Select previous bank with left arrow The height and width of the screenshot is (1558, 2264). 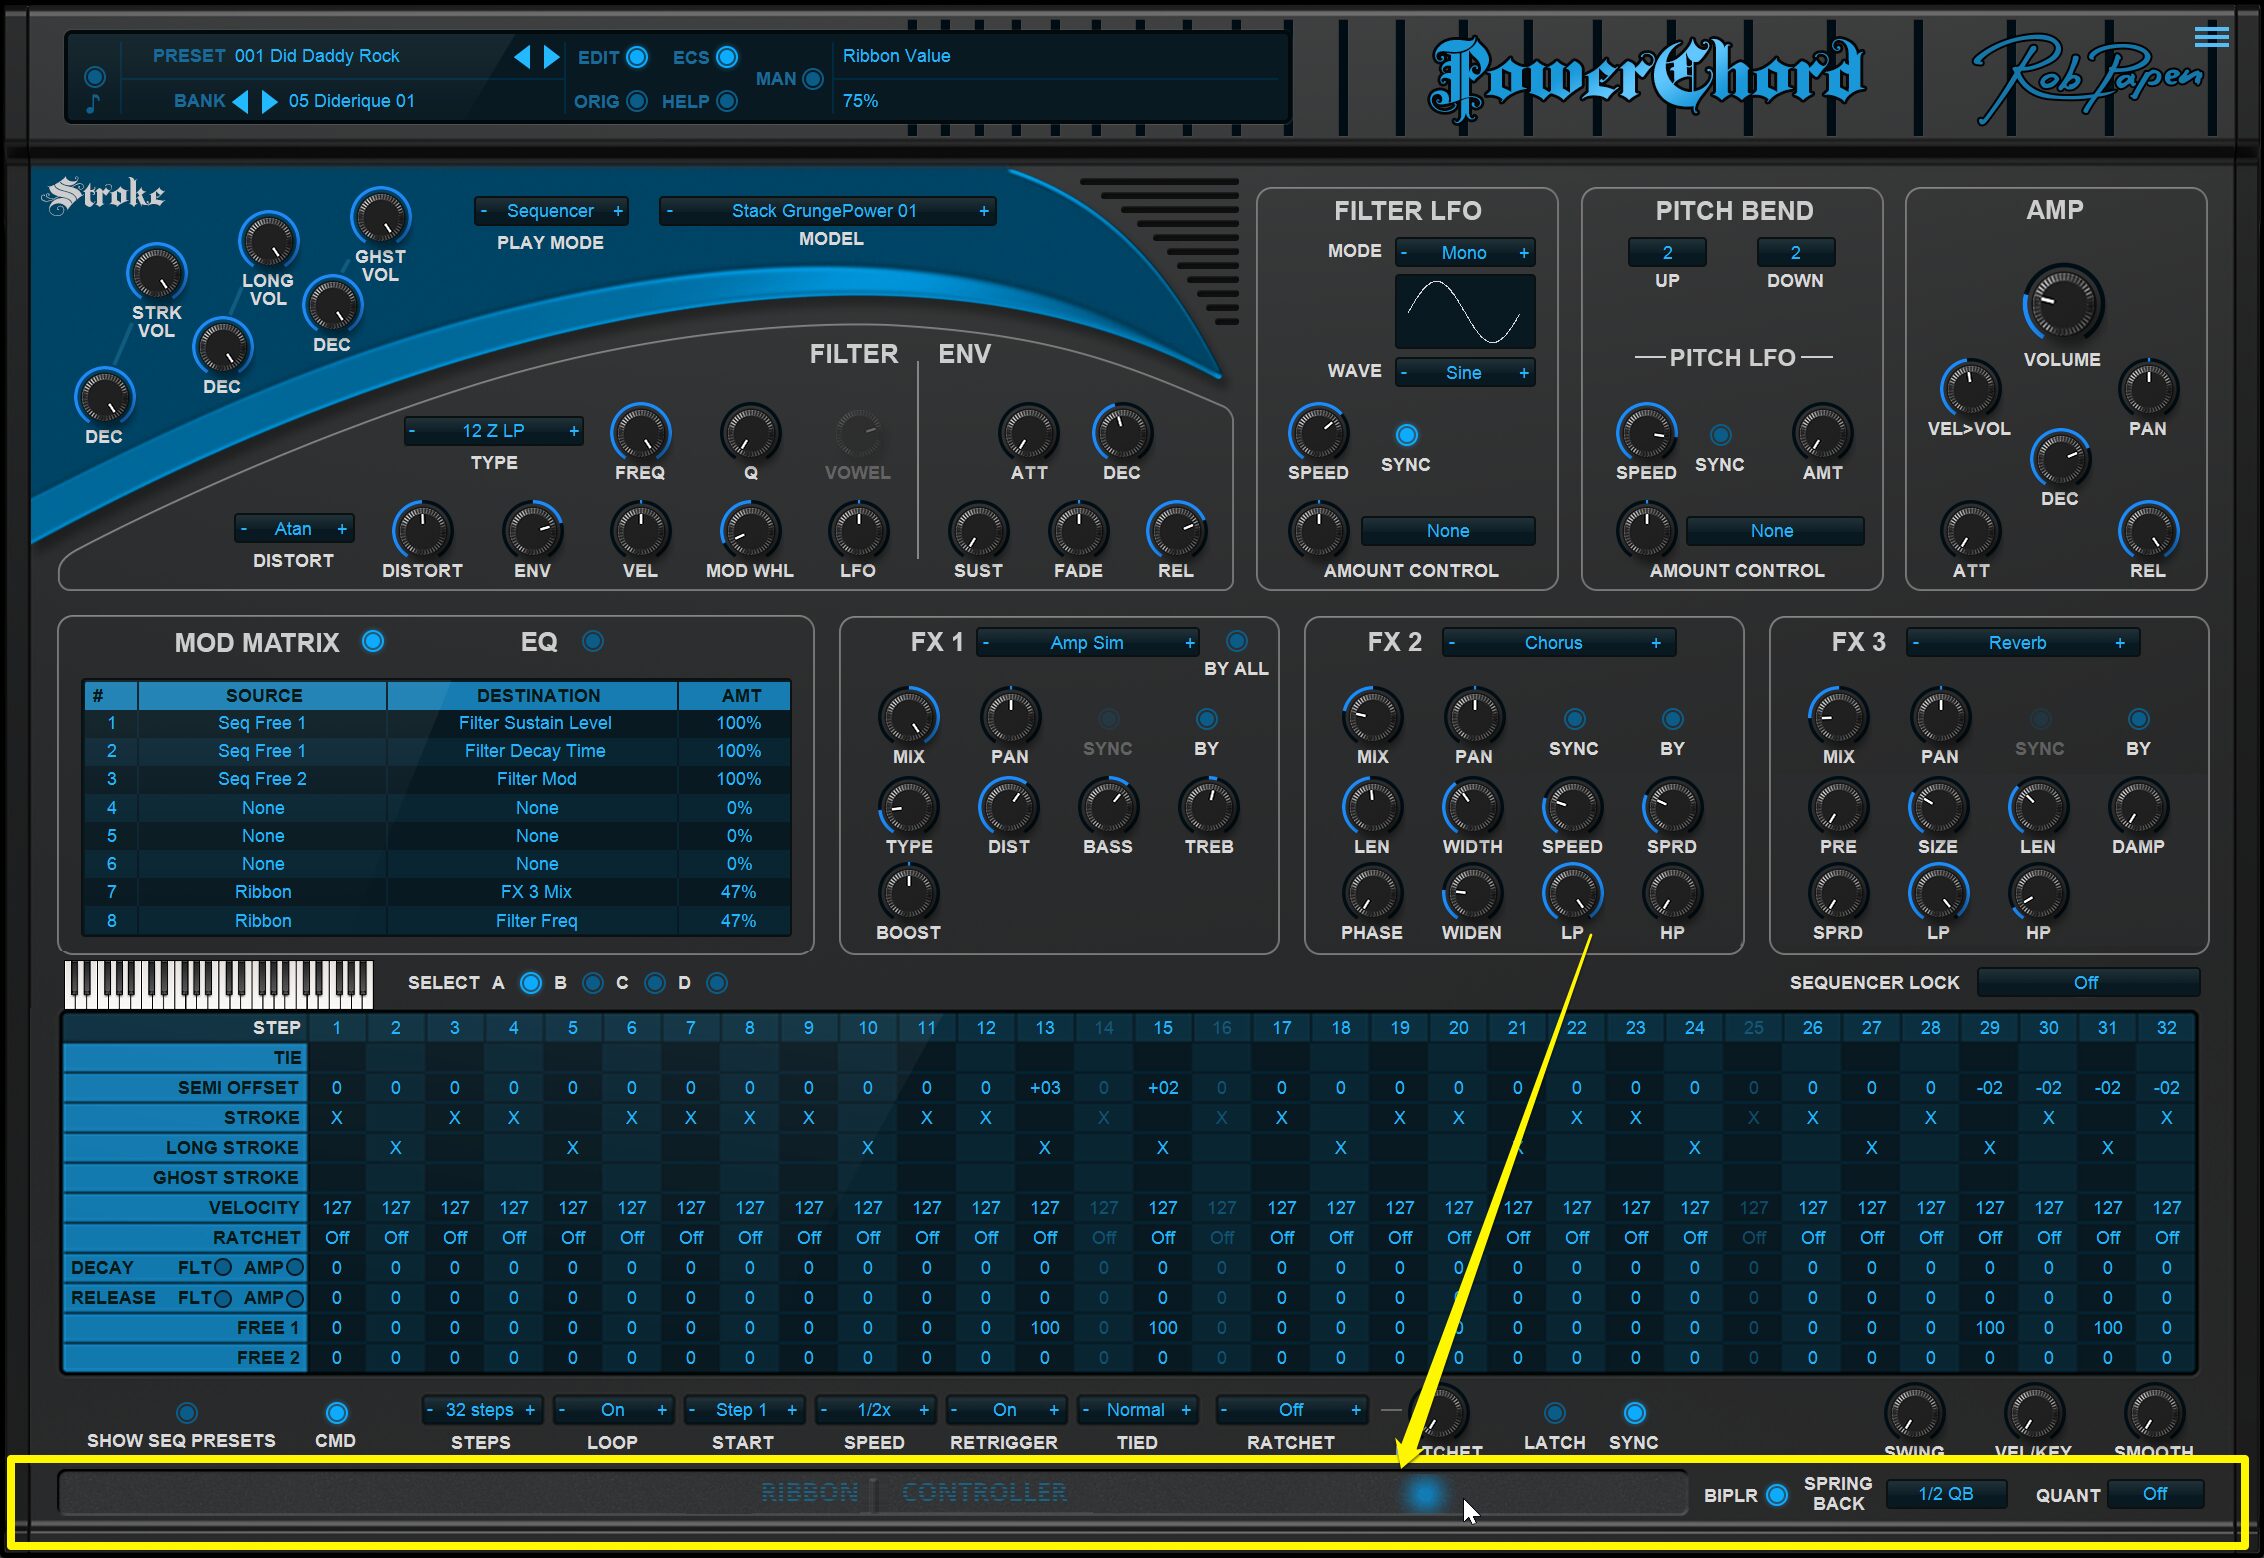coord(240,101)
